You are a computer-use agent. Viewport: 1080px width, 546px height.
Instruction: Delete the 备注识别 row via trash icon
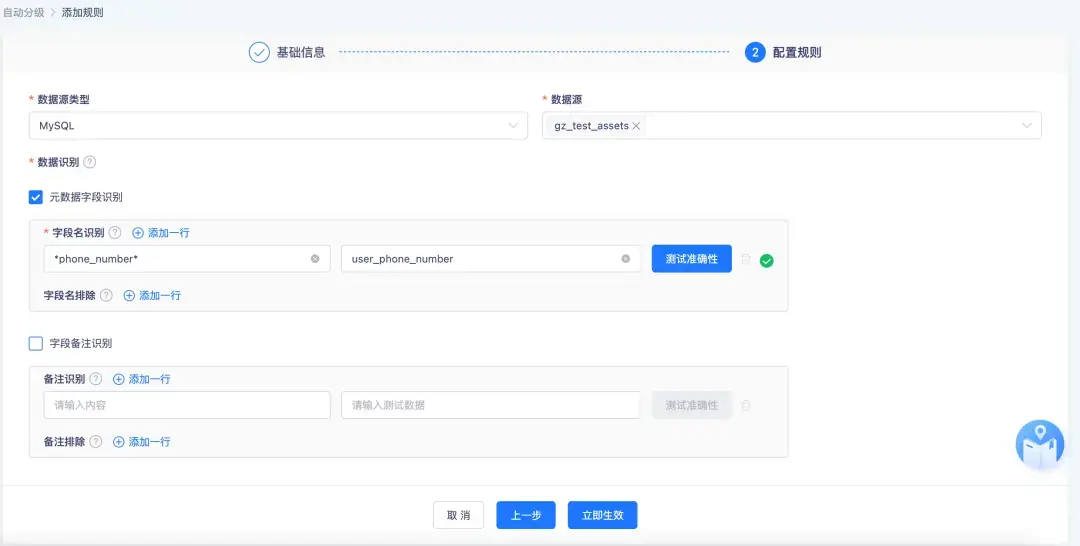click(745, 406)
